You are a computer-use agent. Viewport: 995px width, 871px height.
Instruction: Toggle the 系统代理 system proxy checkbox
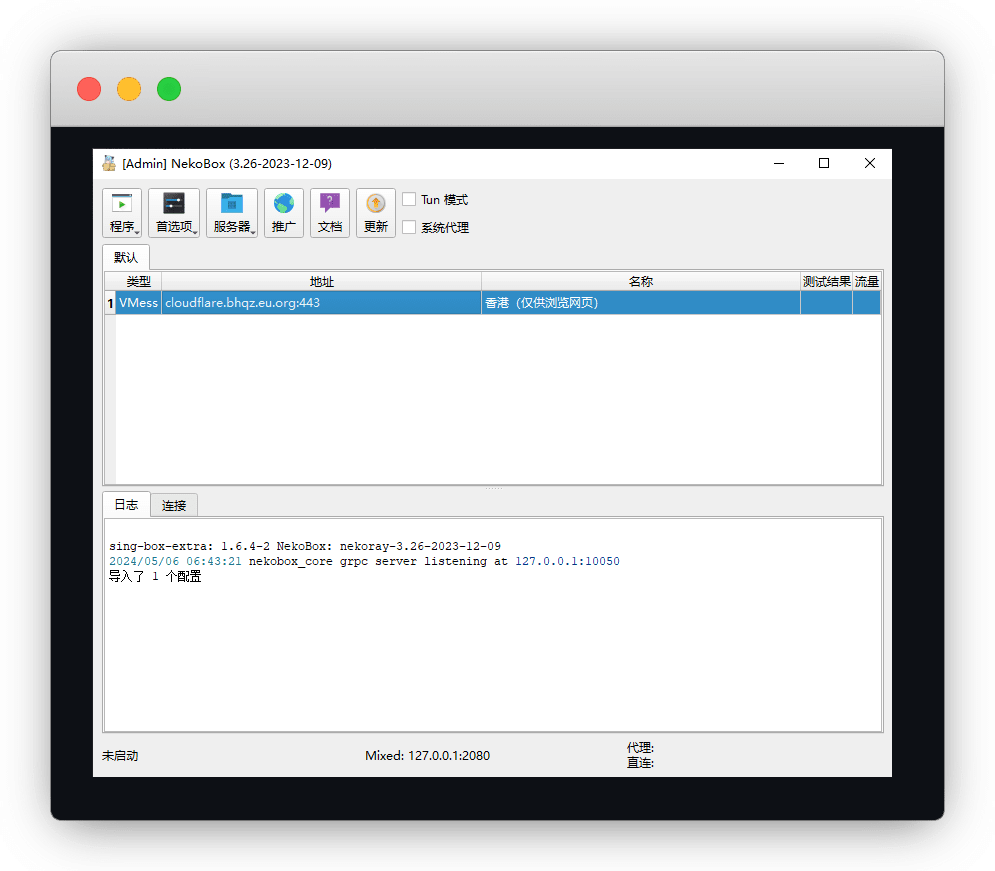[x=409, y=227]
